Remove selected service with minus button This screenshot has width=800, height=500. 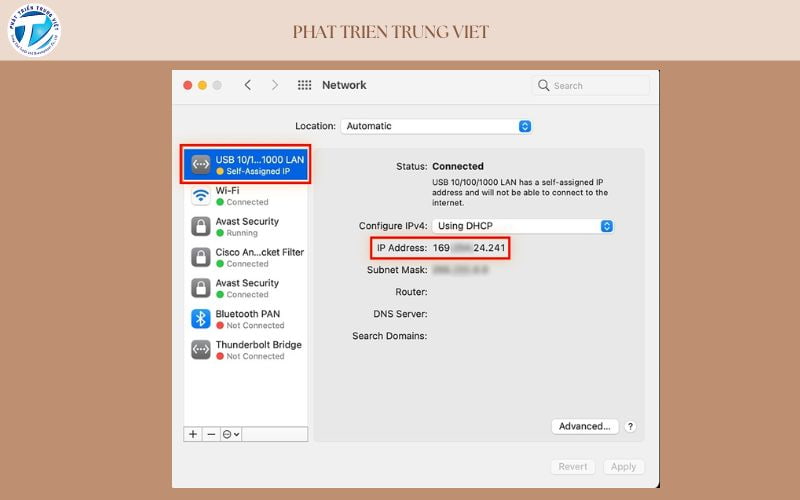[x=210, y=434]
